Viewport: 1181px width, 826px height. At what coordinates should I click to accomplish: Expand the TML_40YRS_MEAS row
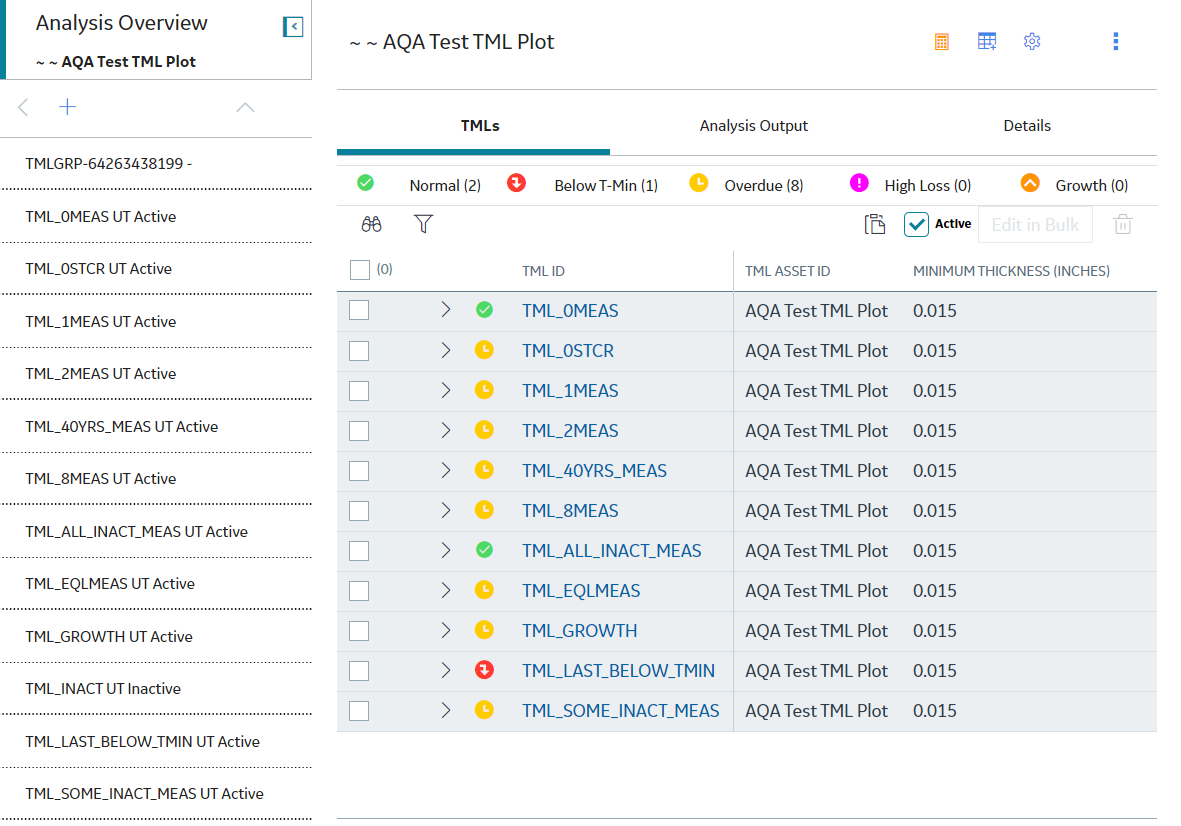pyautogui.click(x=446, y=470)
